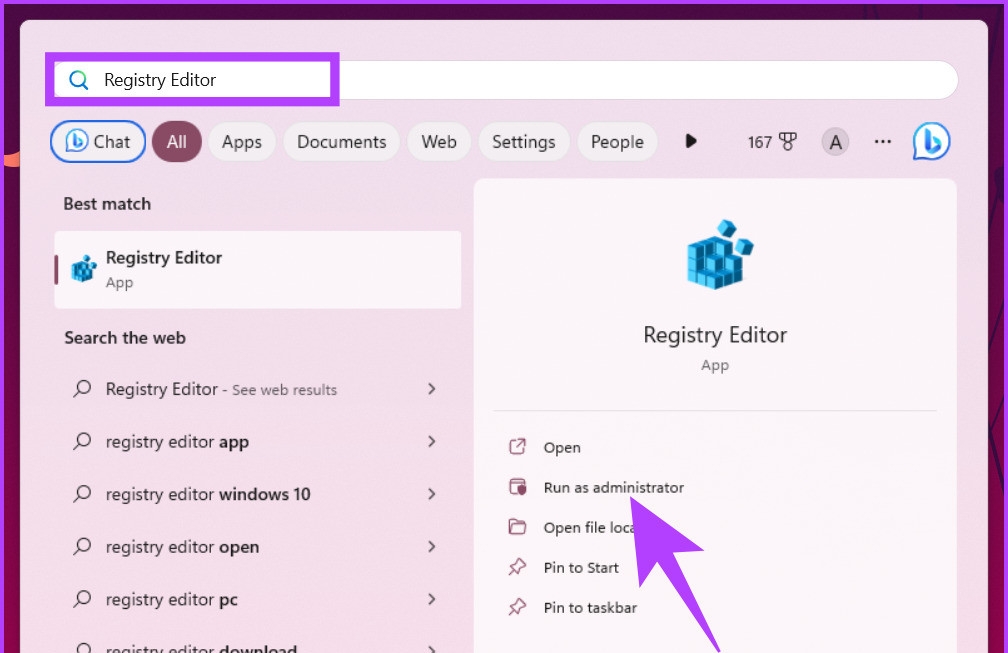Screen dimensions: 1008x653
Task: Open the Bing Chat filter button
Action: [x=98, y=141]
